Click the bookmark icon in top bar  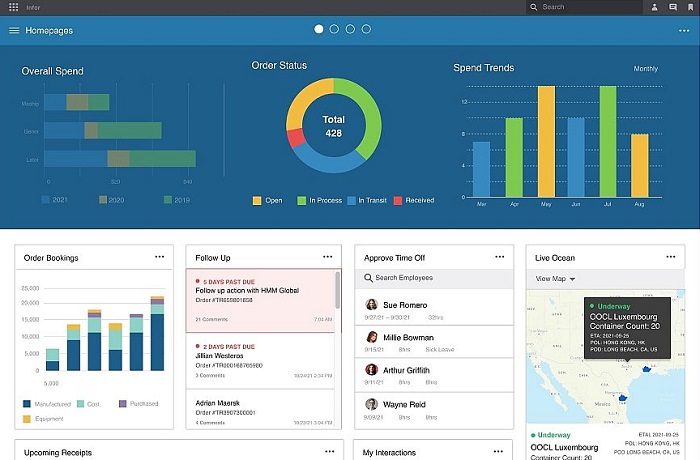click(x=691, y=7)
